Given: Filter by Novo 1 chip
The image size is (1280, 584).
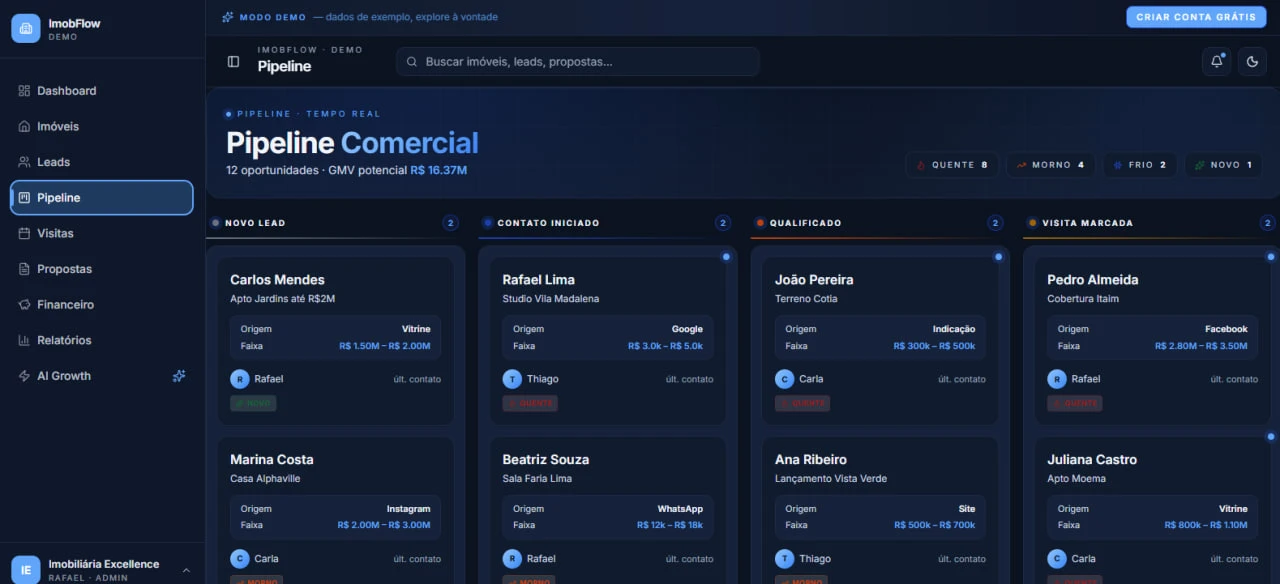Looking at the screenshot, I should pyautogui.click(x=1223, y=165).
